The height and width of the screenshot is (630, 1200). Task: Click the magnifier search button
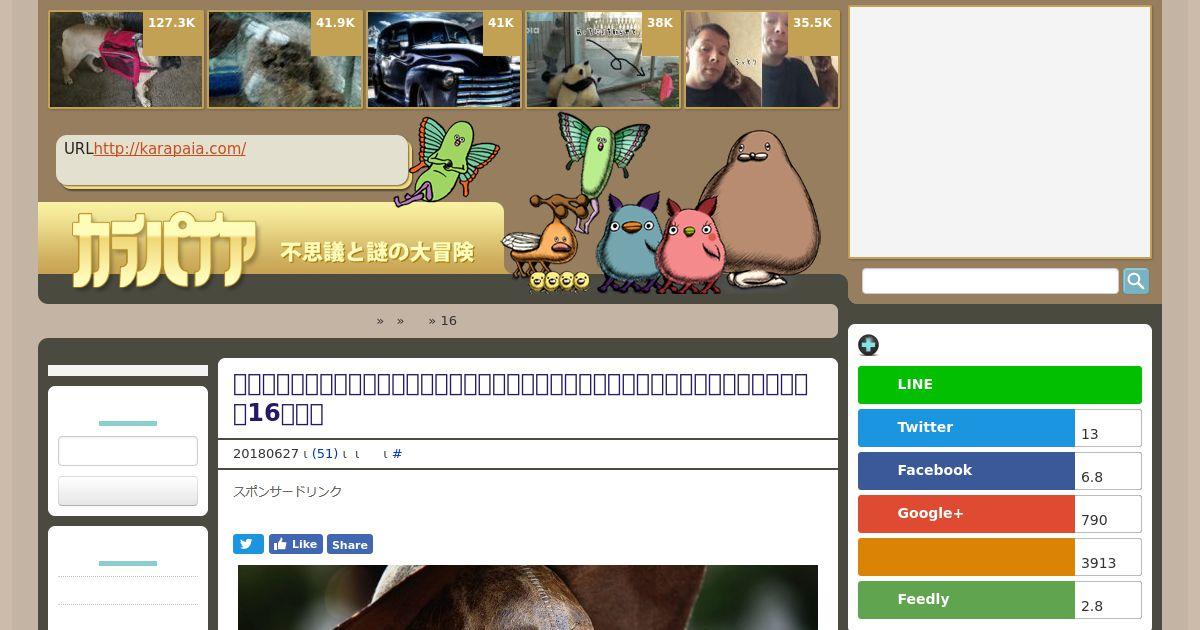tap(1135, 281)
